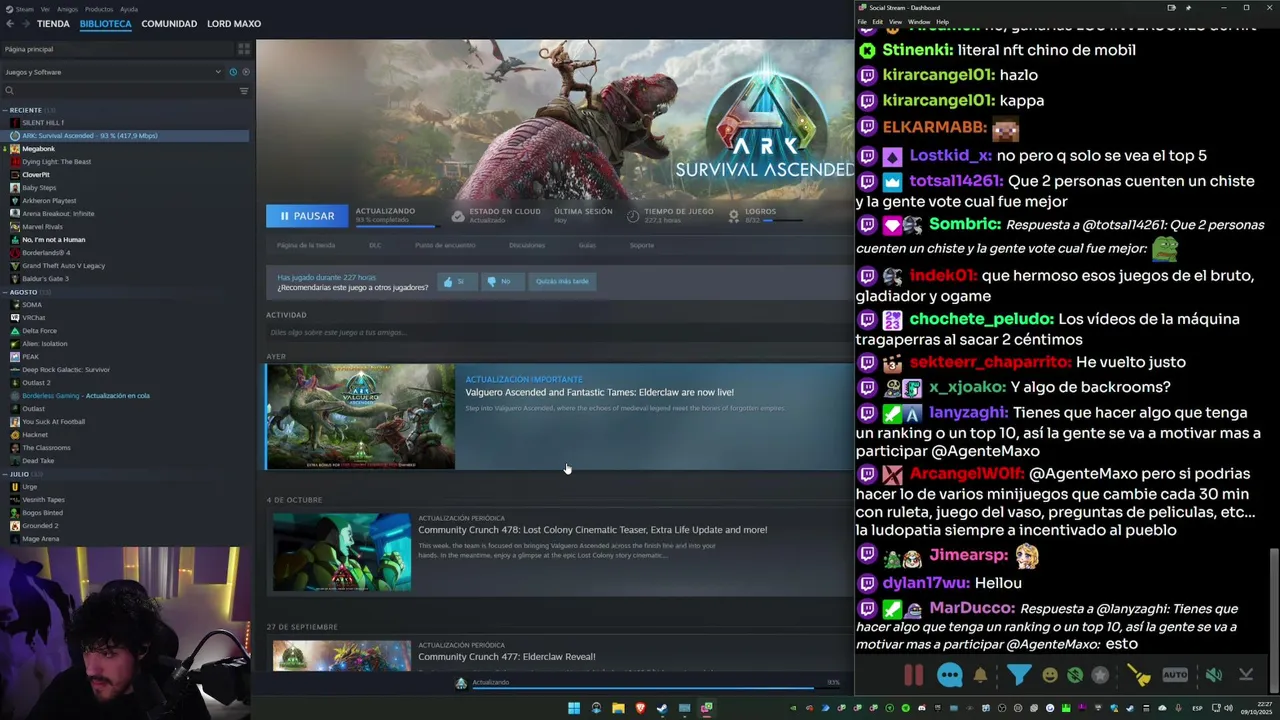Open Brave browser from the taskbar

tap(640, 708)
